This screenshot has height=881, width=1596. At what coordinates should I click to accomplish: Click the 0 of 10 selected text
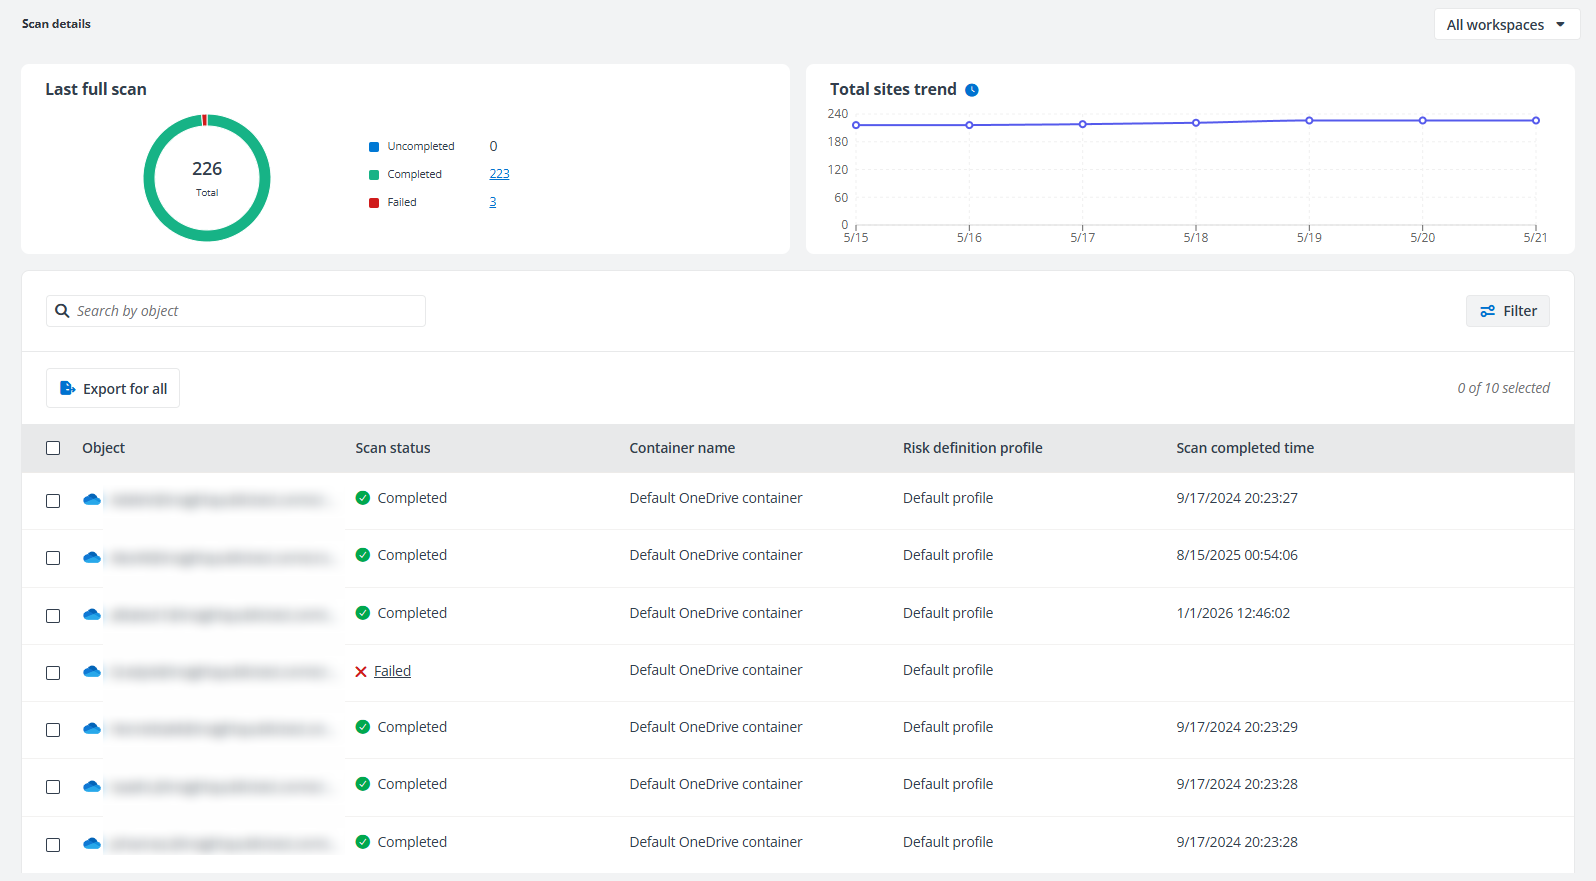(1503, 388)
